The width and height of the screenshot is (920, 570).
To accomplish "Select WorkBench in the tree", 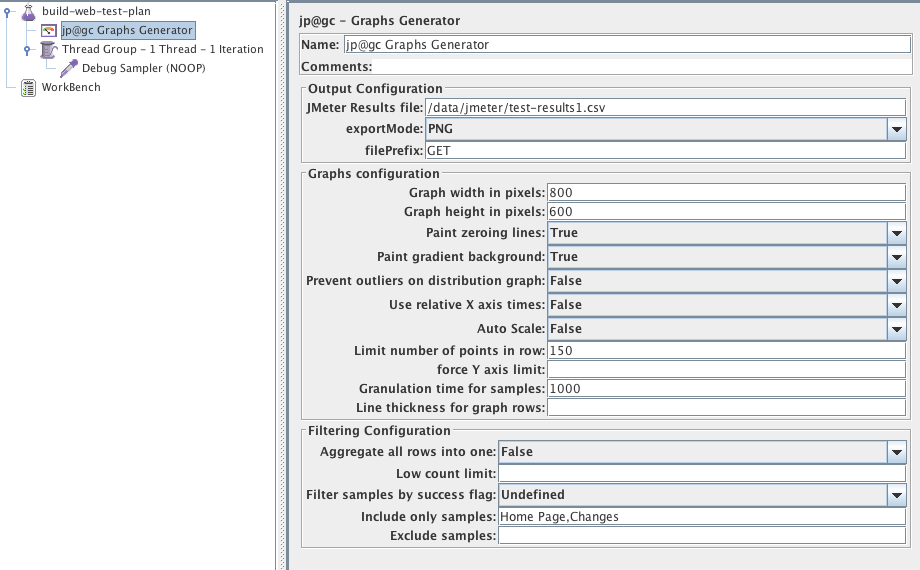I will (x=71, y=87).
